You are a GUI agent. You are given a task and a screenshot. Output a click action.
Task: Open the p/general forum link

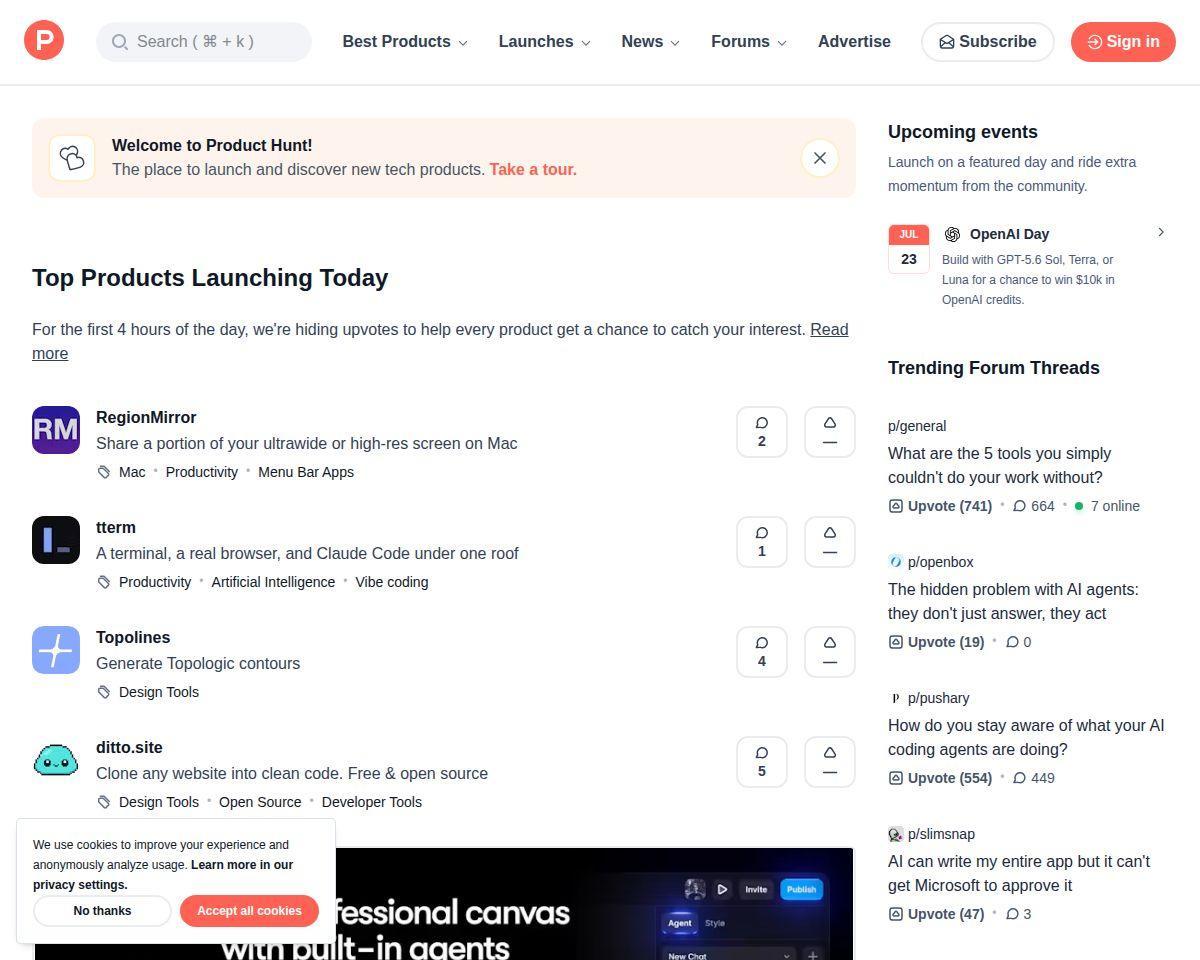[917, 426]
